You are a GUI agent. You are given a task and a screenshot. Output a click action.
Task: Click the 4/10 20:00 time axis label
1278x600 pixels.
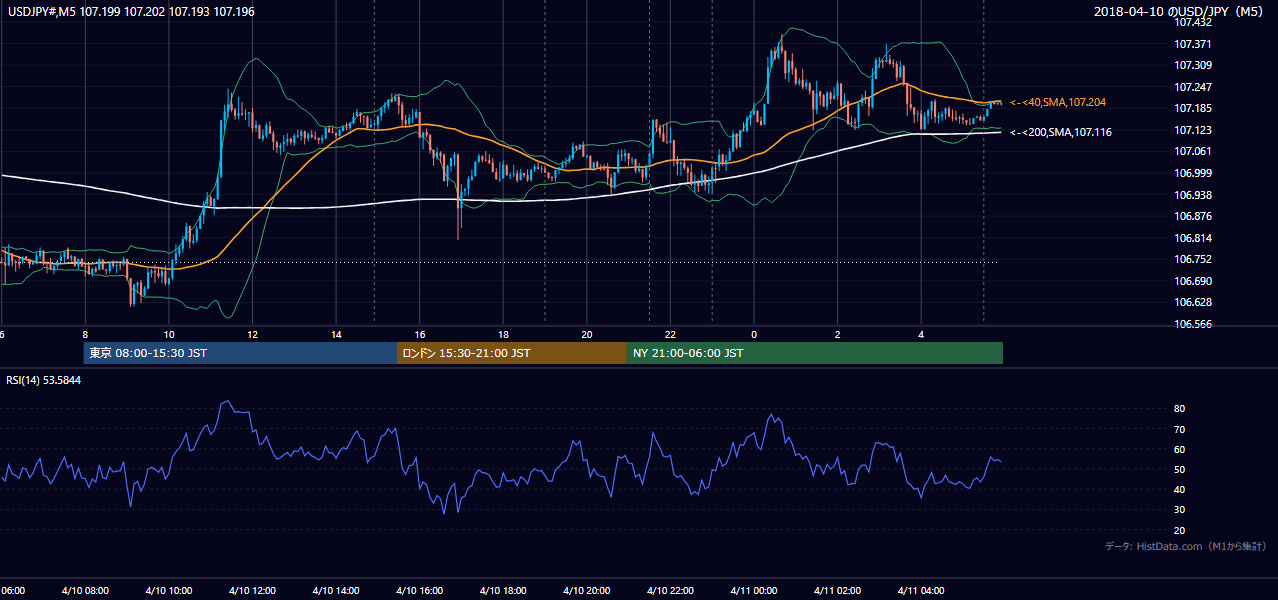pyautogui.click(x=586, y=591)
